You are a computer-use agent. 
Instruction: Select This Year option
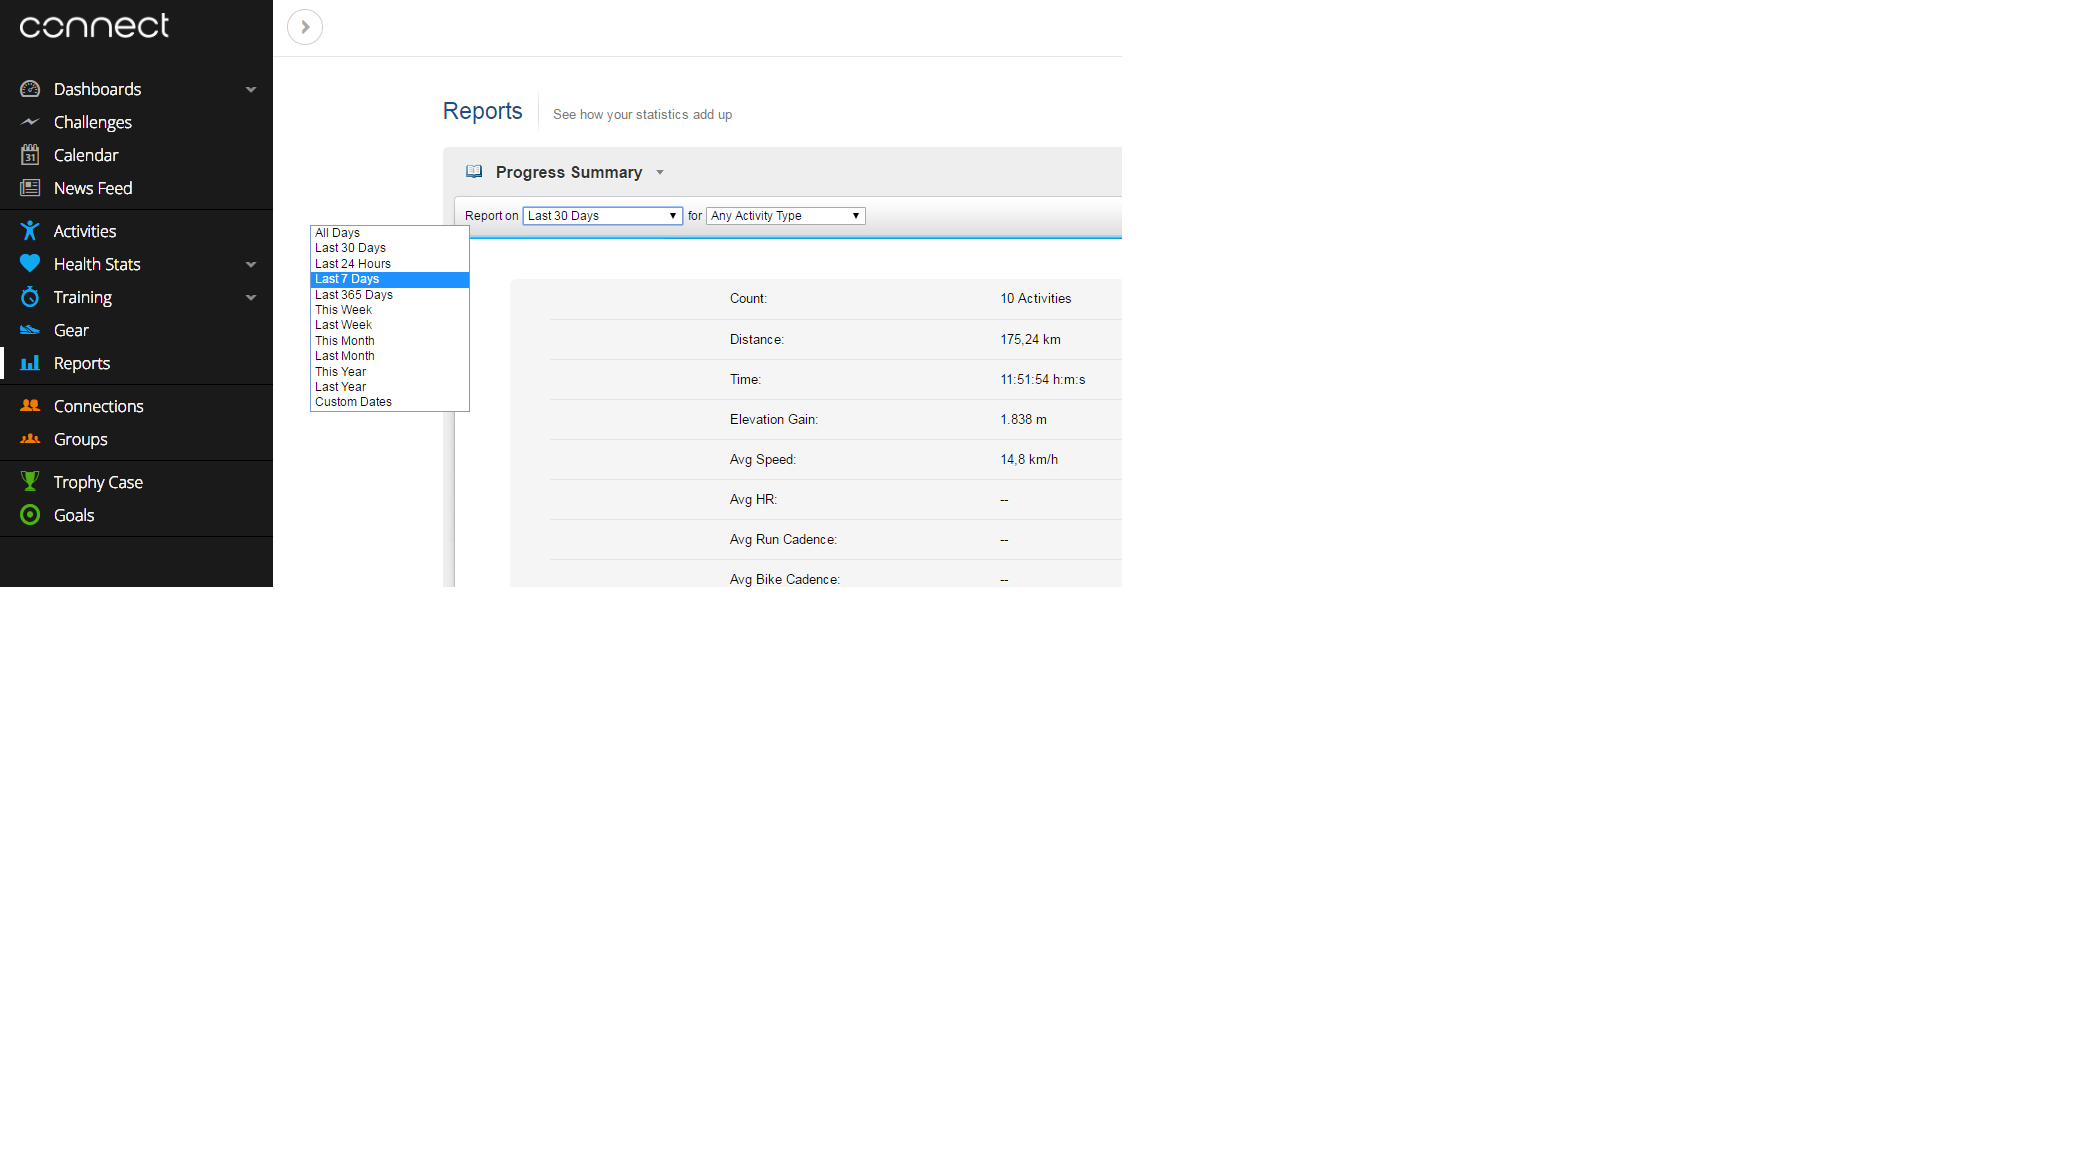(390, 372)
